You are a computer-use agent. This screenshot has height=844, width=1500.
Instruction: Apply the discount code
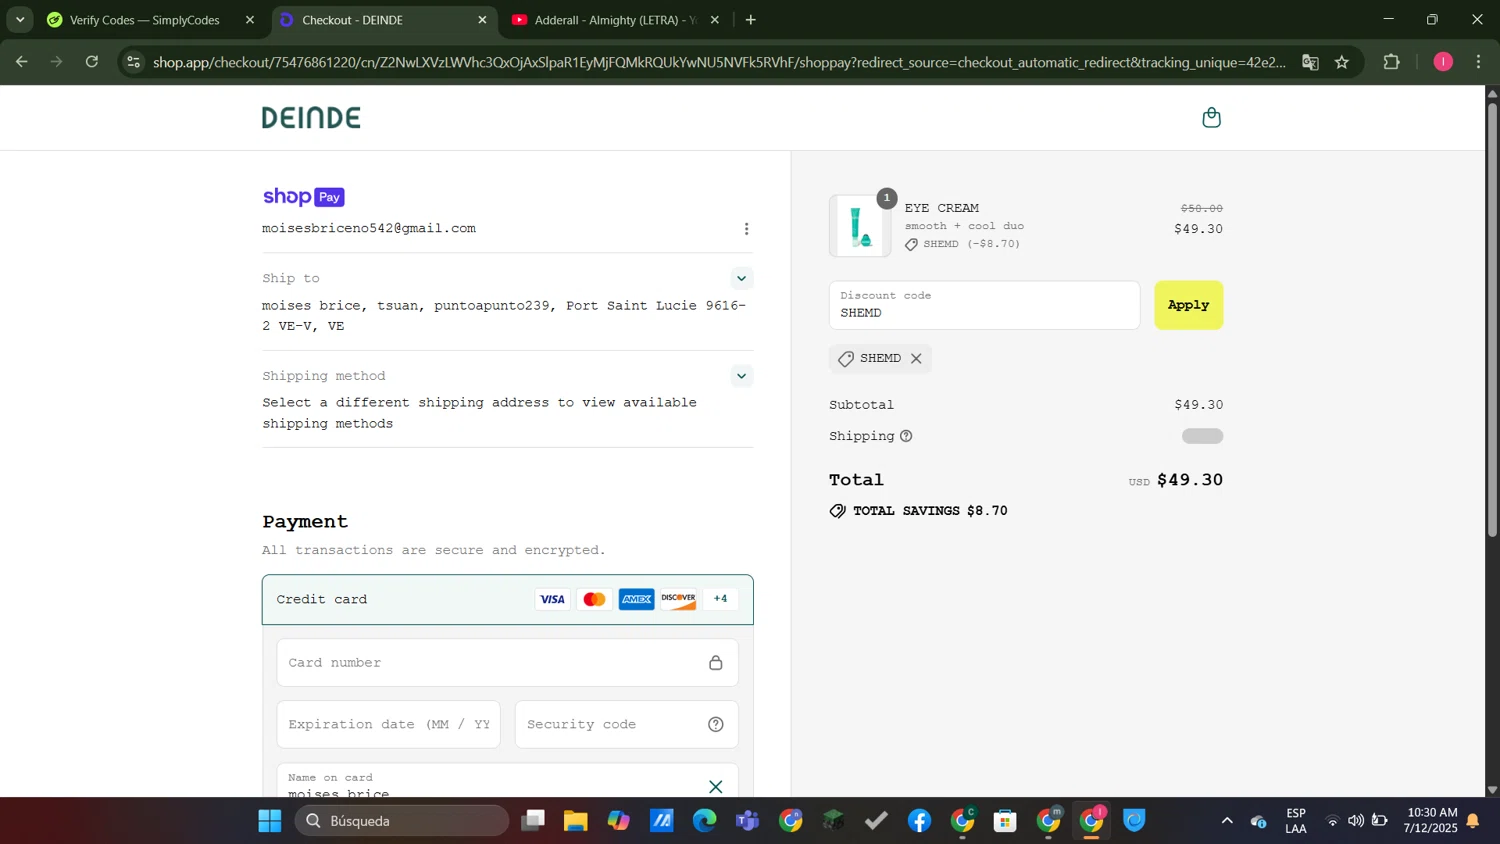coord(1188,305)
